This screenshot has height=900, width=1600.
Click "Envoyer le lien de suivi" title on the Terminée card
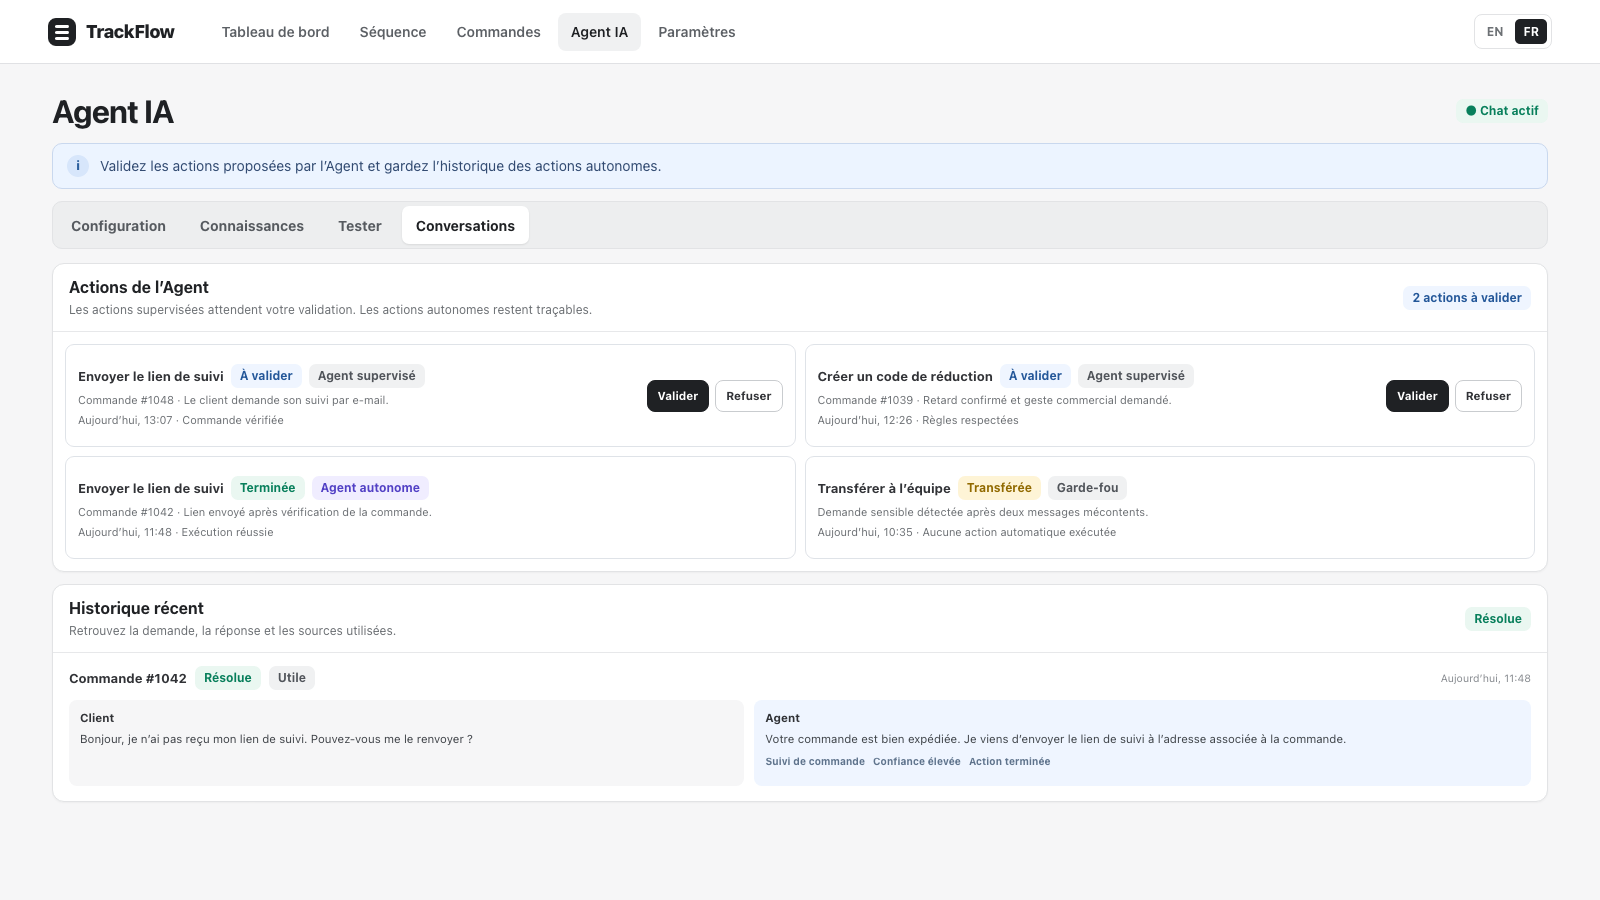[151, 489]
